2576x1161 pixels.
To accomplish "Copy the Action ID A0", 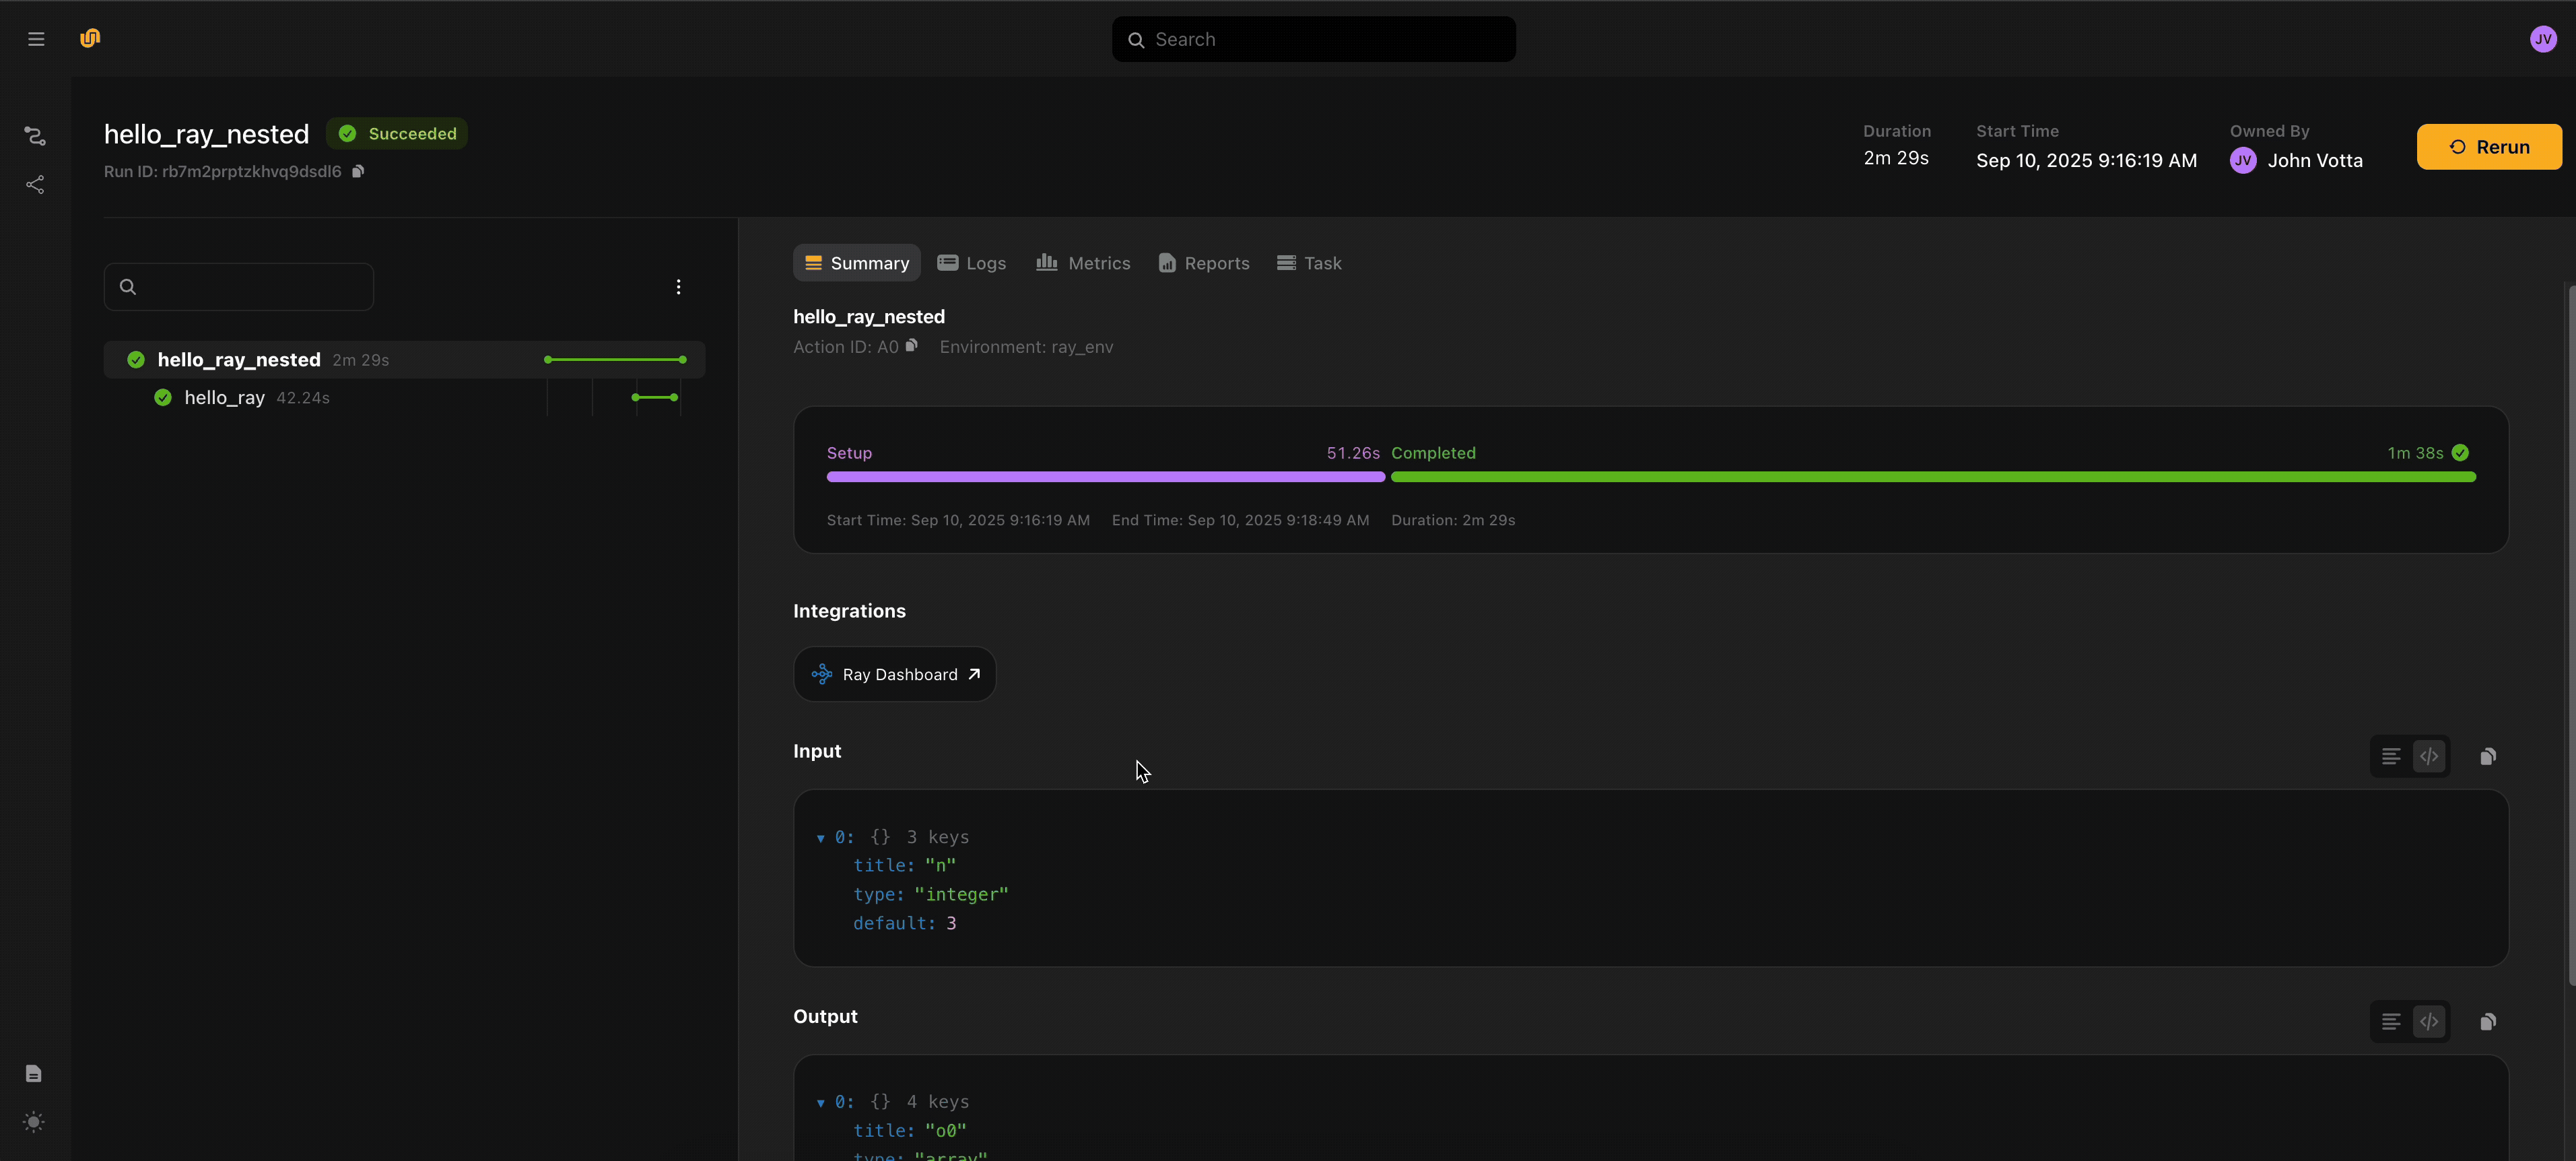I will (x=911, y=346).
